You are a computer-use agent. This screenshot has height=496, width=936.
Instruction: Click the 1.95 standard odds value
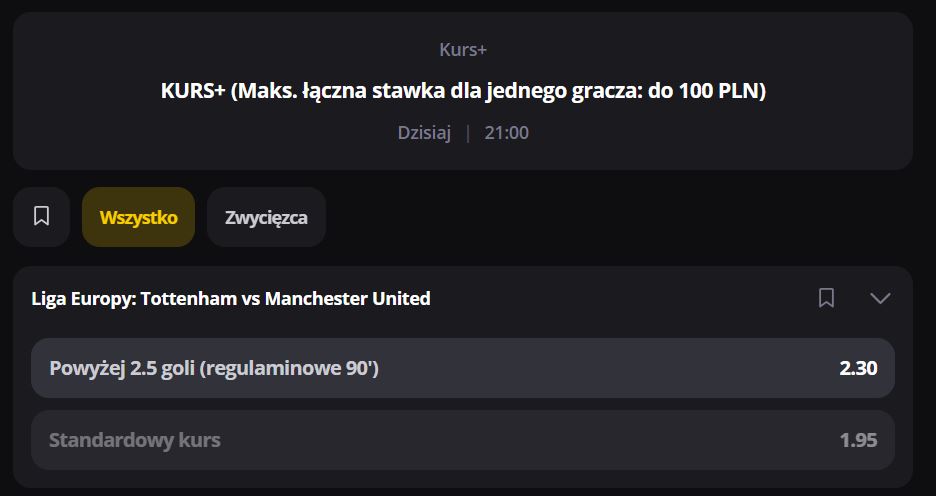point(858,440)
